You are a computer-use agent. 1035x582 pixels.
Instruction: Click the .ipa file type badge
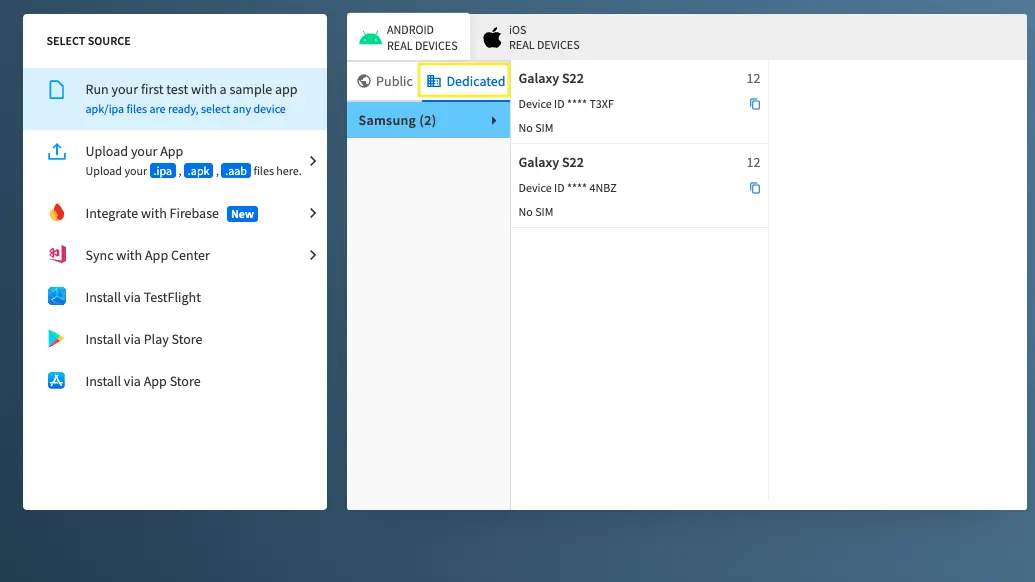[163, 171]
